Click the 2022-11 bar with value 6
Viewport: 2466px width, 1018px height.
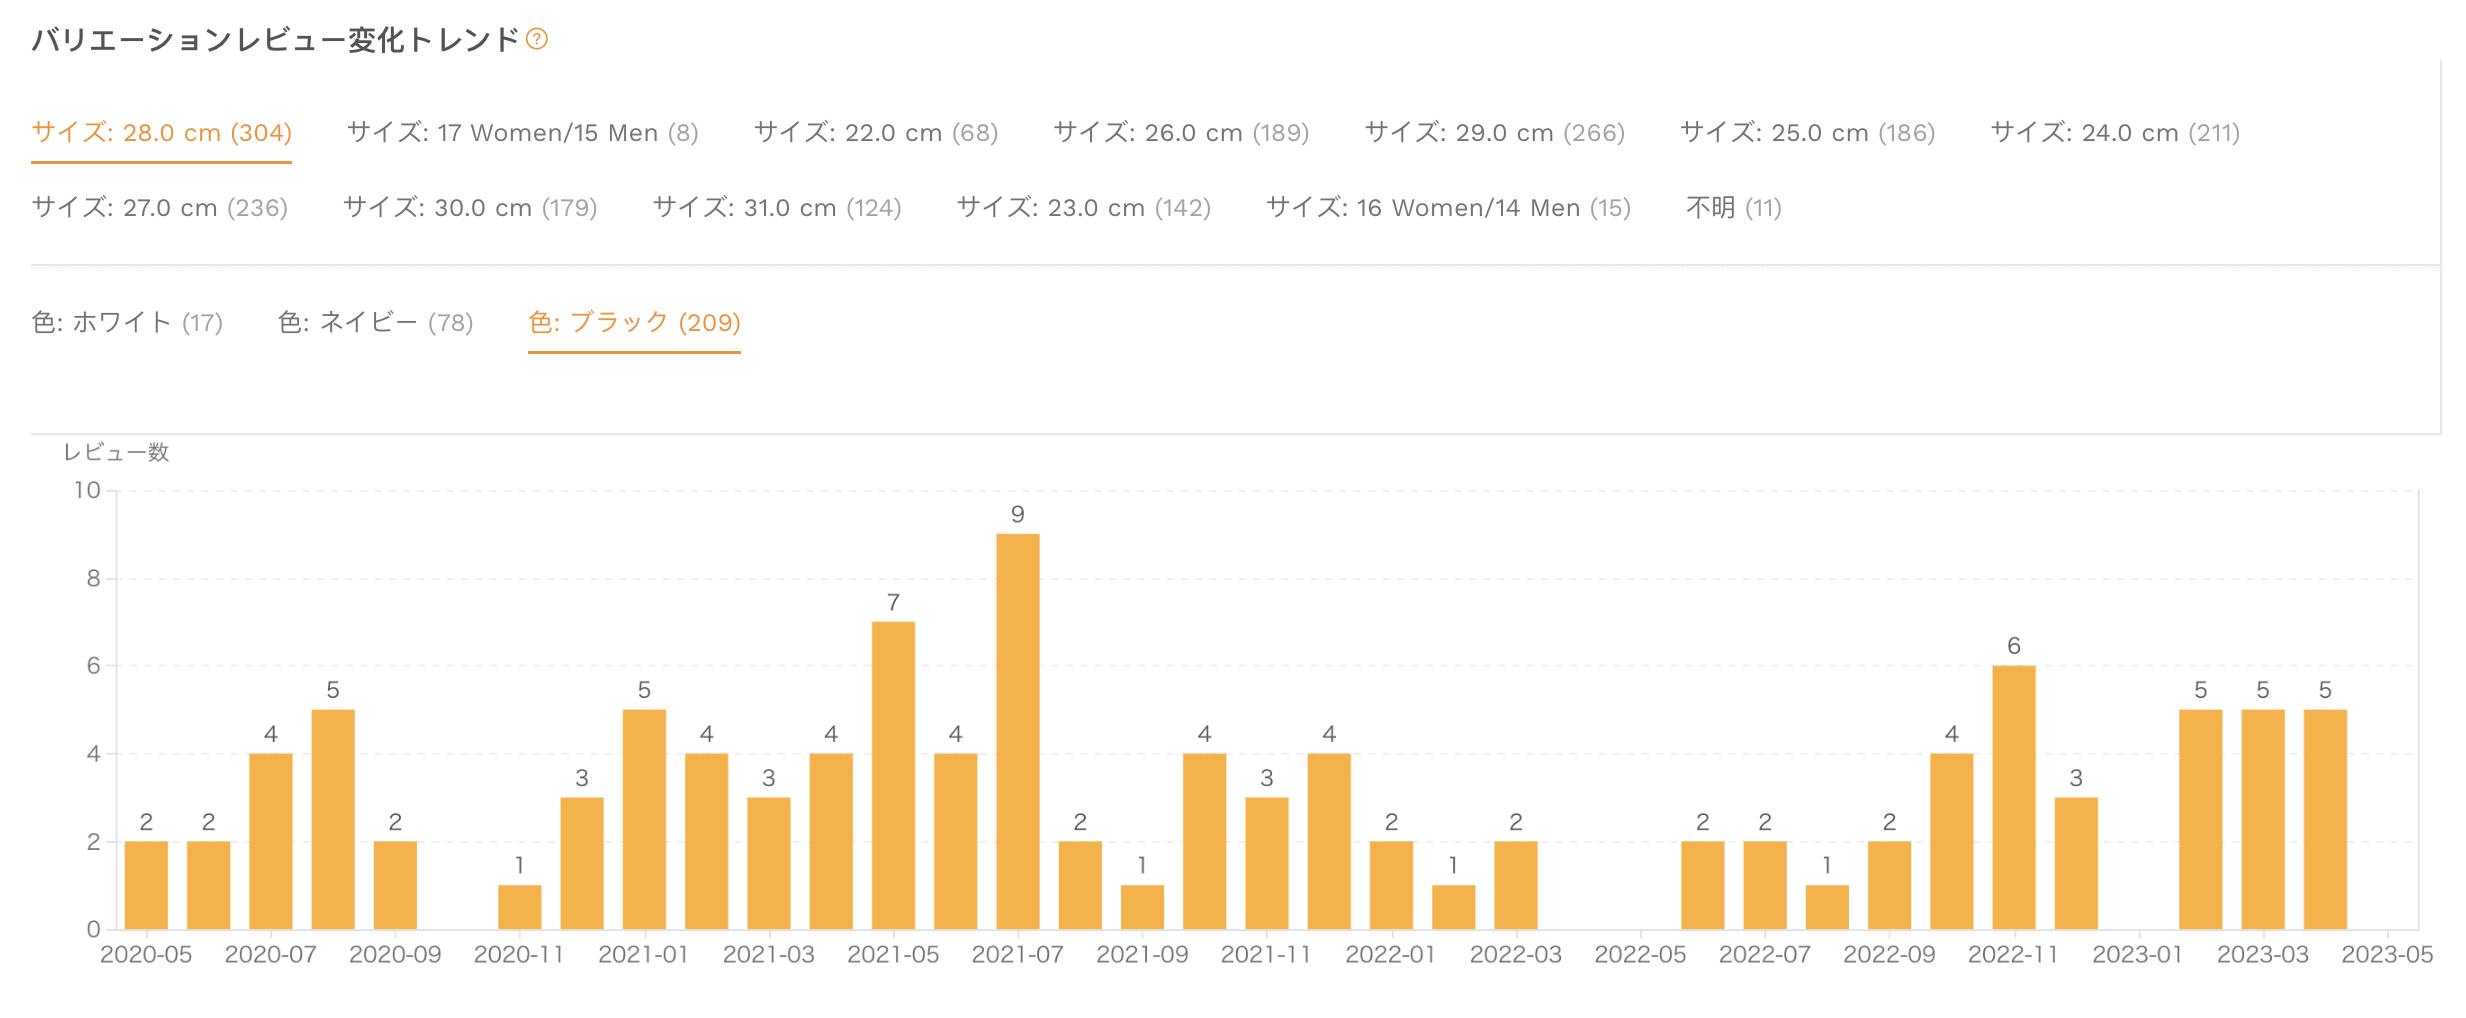pyautogui.click(x=2014, y=798)
